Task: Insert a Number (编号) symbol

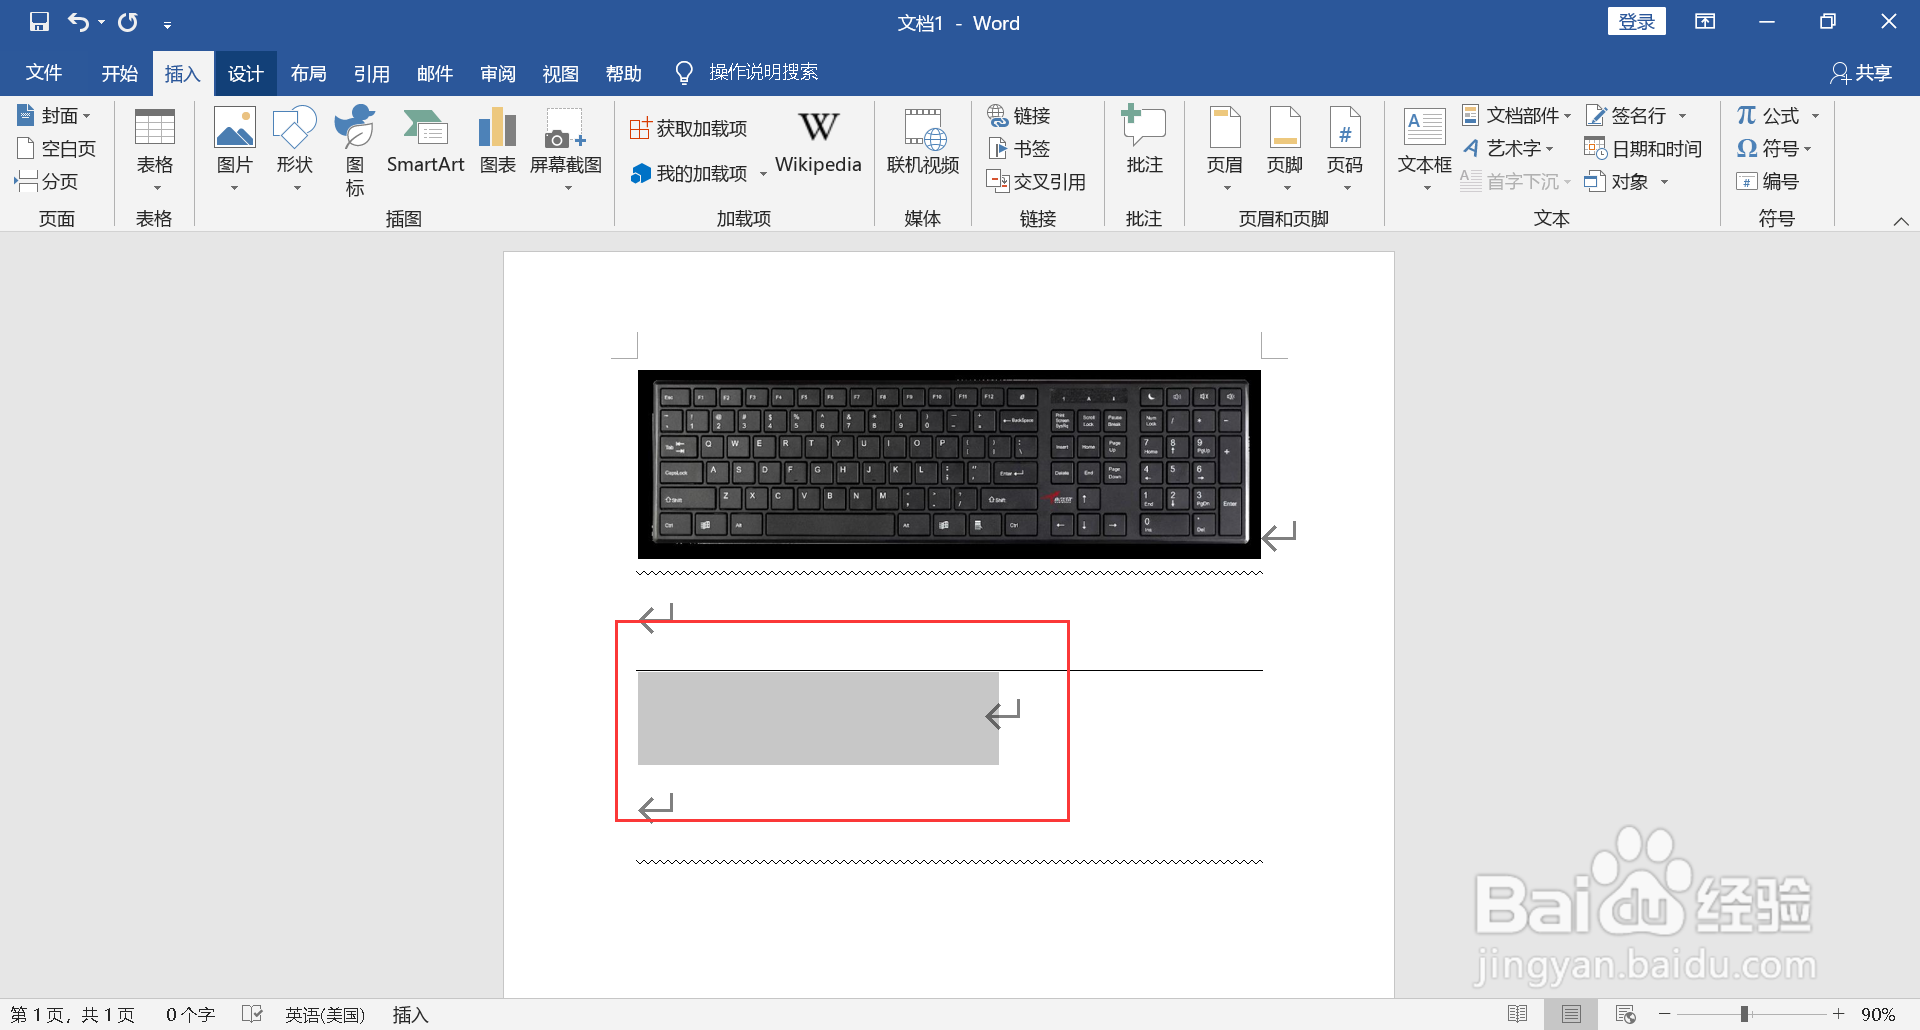Action: (x=1768, y=182)
